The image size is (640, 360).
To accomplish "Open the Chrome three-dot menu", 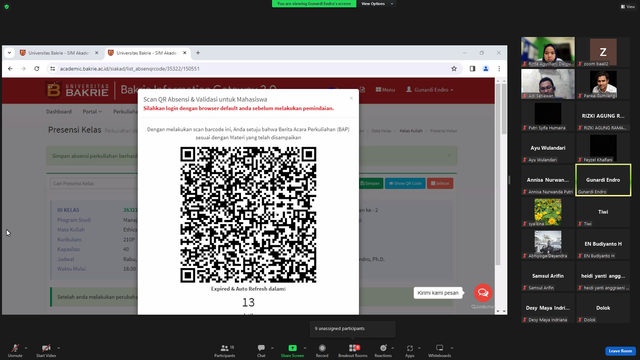I will [499, 69].
